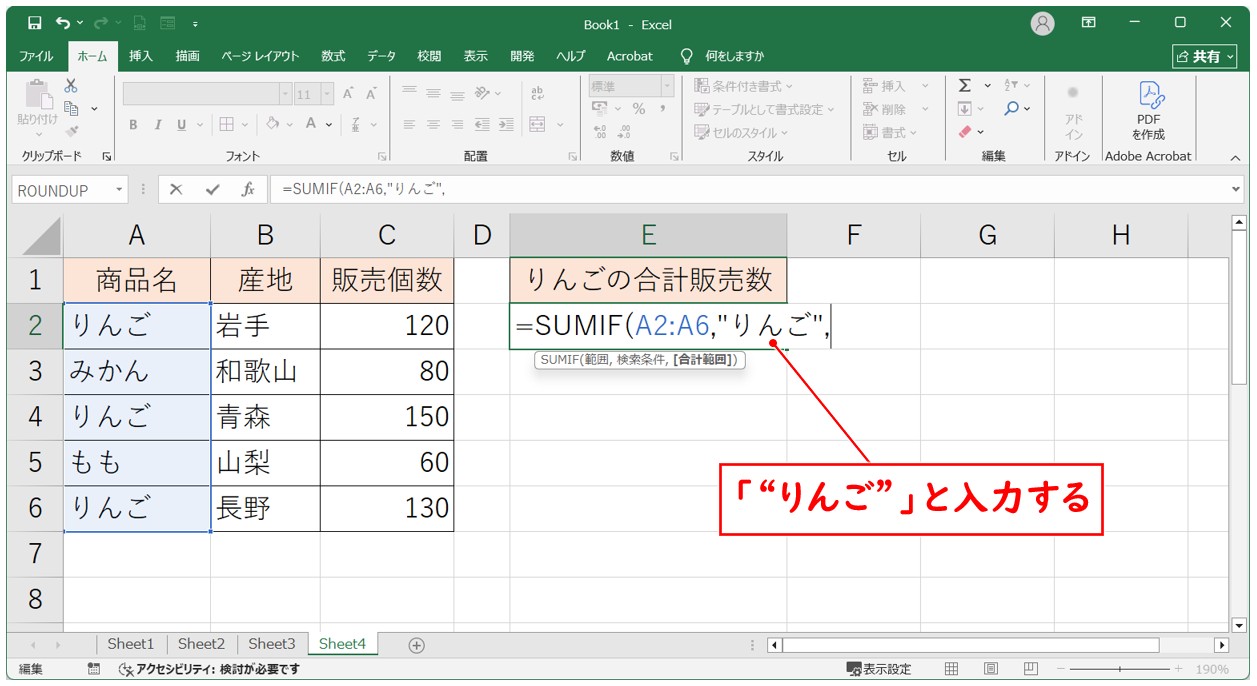Click the Find and Select magnifier icon
This screenshot has height=686, width=1257.
(x=1012, y=109)
